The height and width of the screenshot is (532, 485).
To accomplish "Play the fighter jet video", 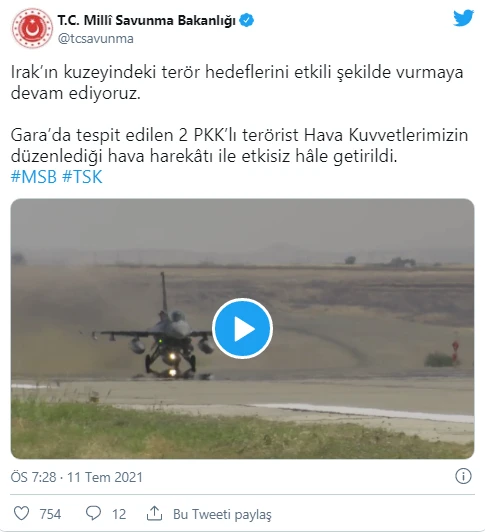I will pos(242,328).
